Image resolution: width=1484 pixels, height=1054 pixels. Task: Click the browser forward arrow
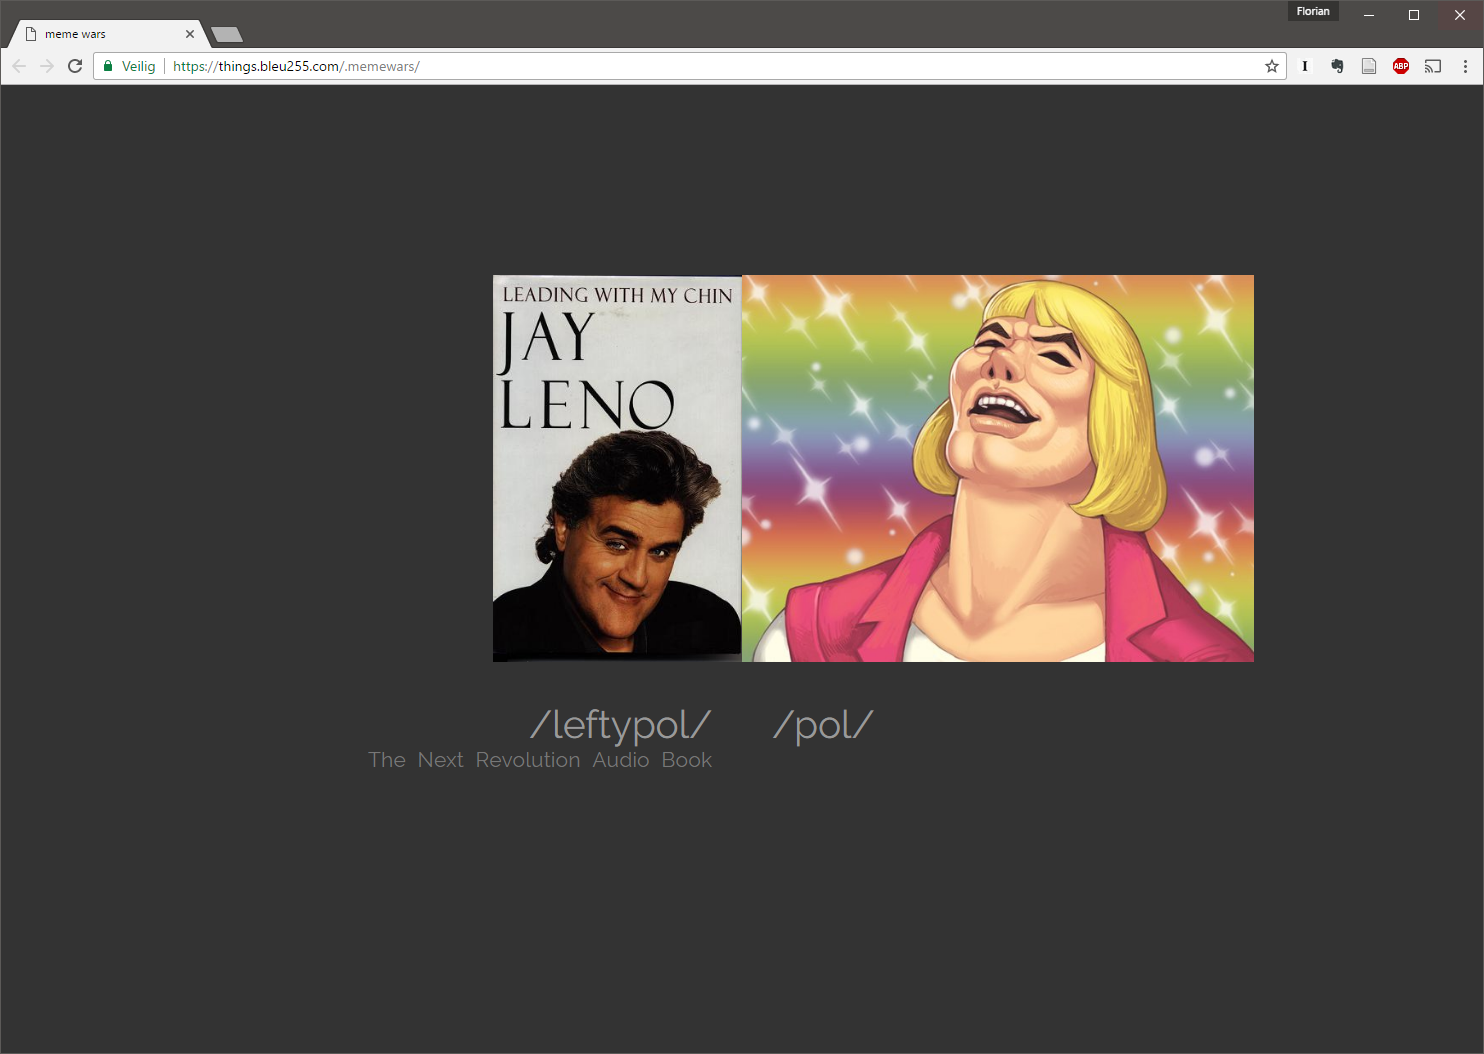pyautogui.click(x=47, y=66)
